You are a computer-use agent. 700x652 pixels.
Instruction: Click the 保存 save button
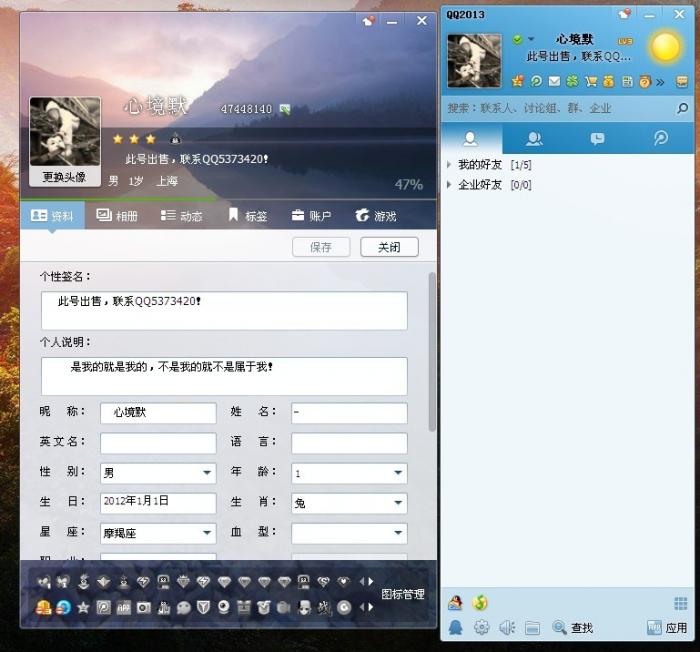pos(321,247)
